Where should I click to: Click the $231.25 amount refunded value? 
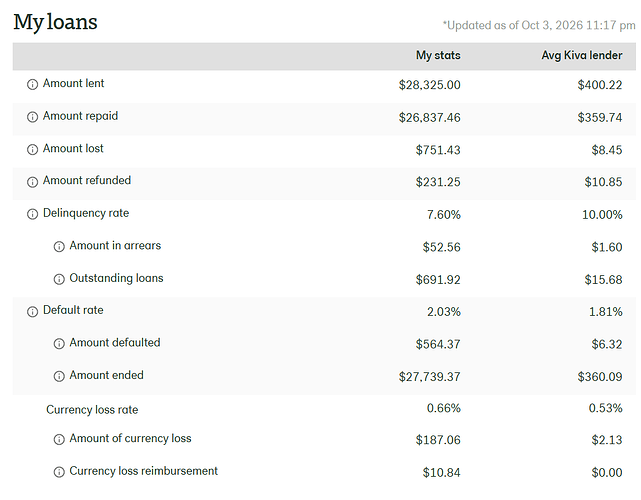438,182
